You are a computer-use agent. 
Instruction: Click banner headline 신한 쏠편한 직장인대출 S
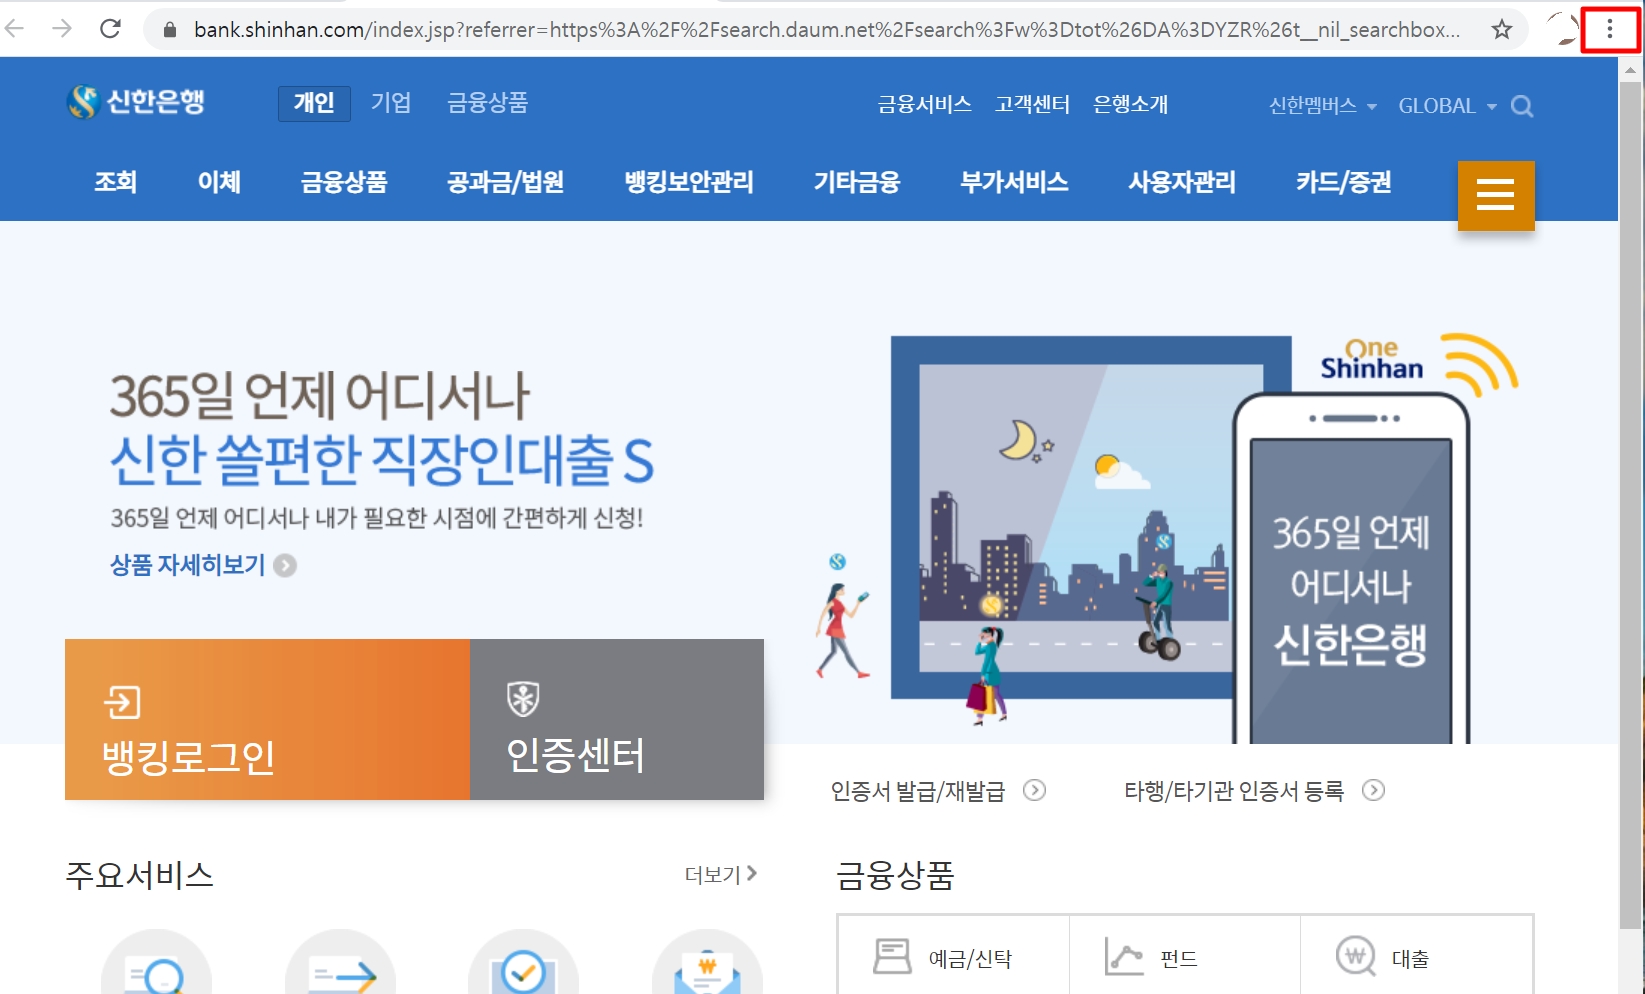[382, 460]
